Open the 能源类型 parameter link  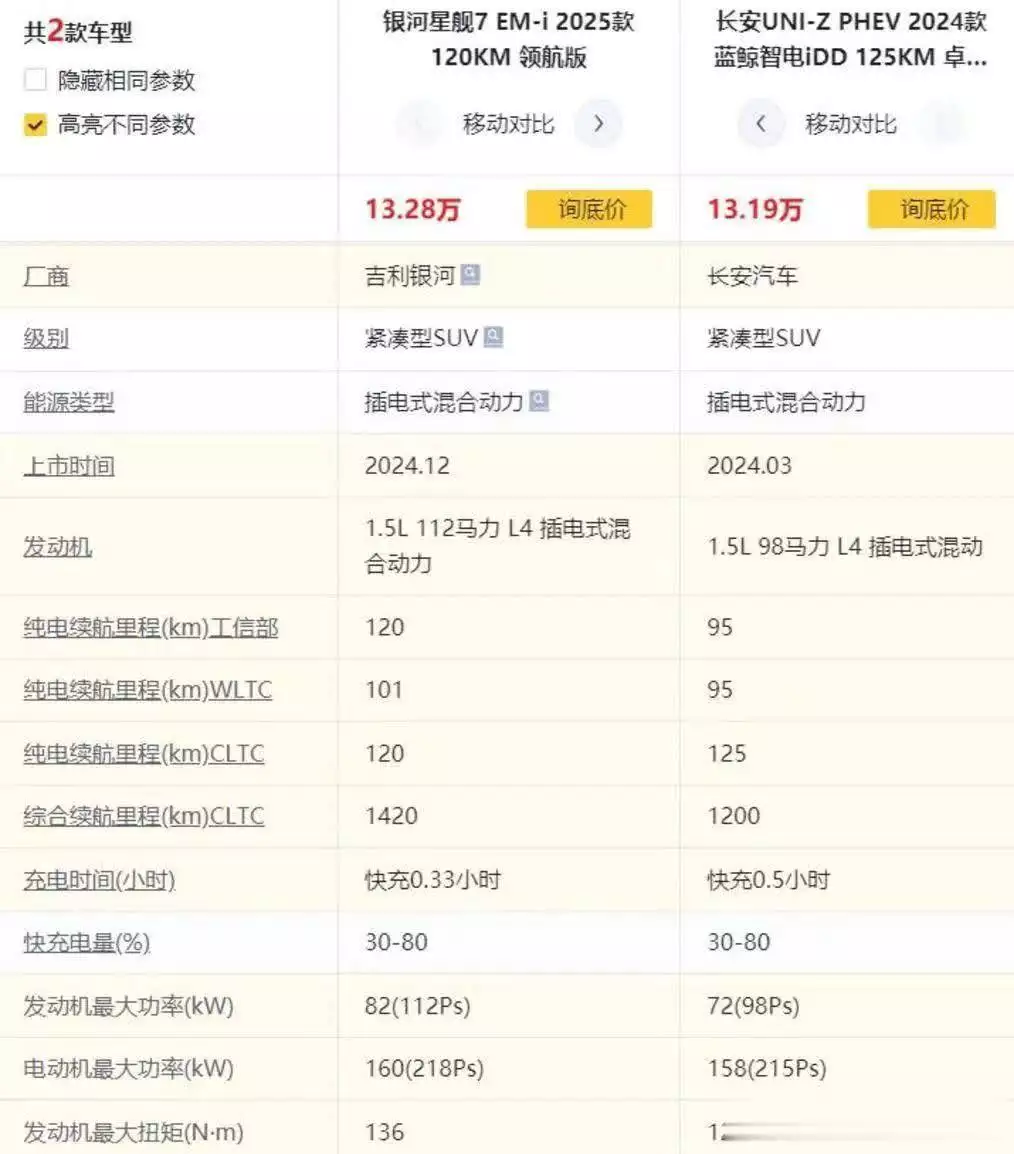point(69,402)
